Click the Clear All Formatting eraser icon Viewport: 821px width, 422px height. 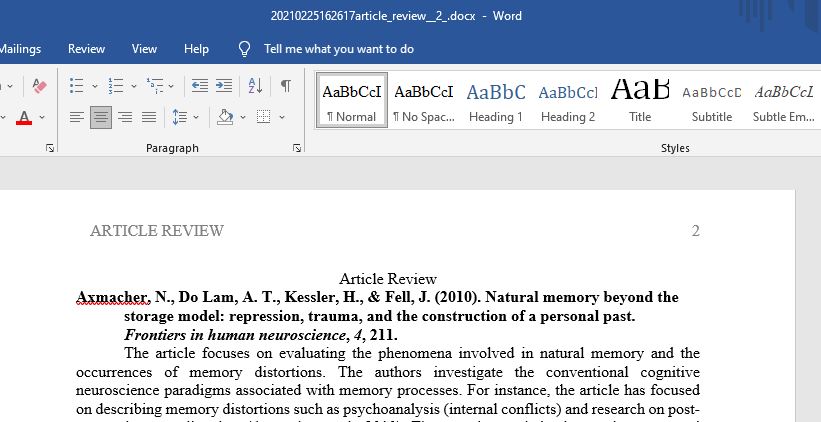[x=39, y=85]
